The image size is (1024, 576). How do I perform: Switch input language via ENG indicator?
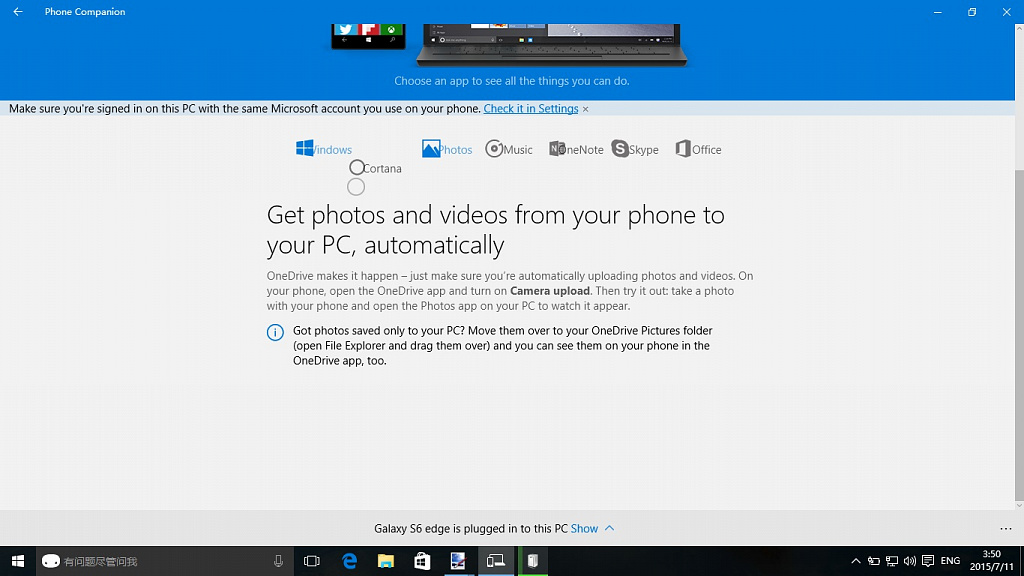click(950, 561)
